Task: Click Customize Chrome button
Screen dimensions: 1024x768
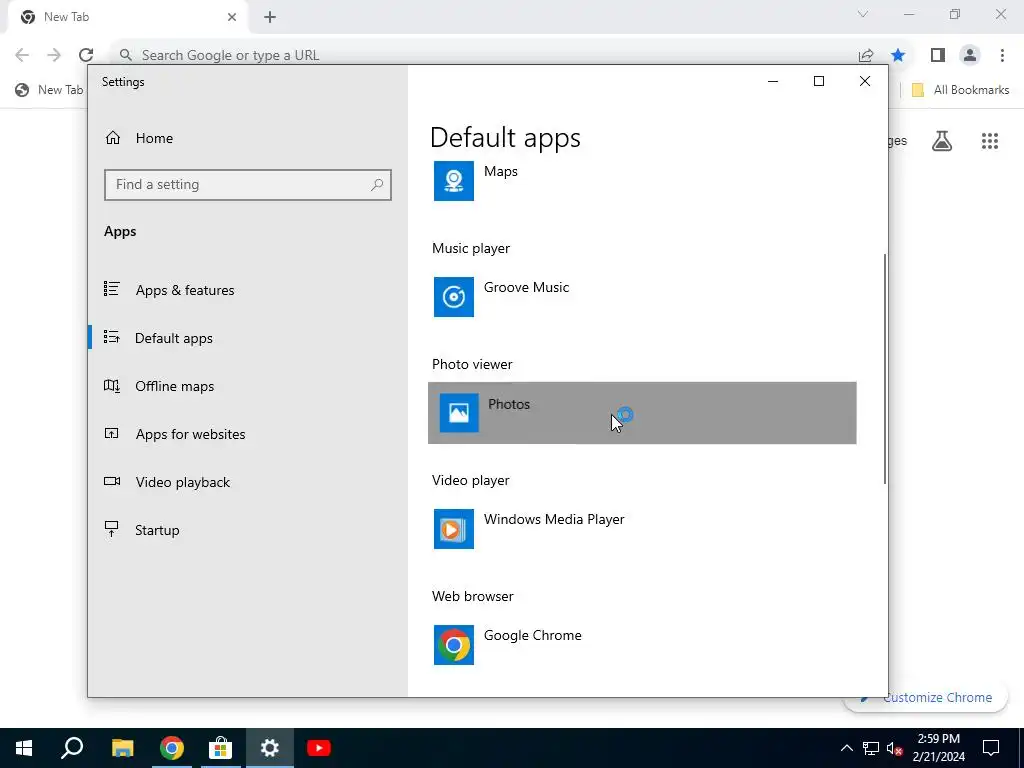Action: tap(926, 697)
